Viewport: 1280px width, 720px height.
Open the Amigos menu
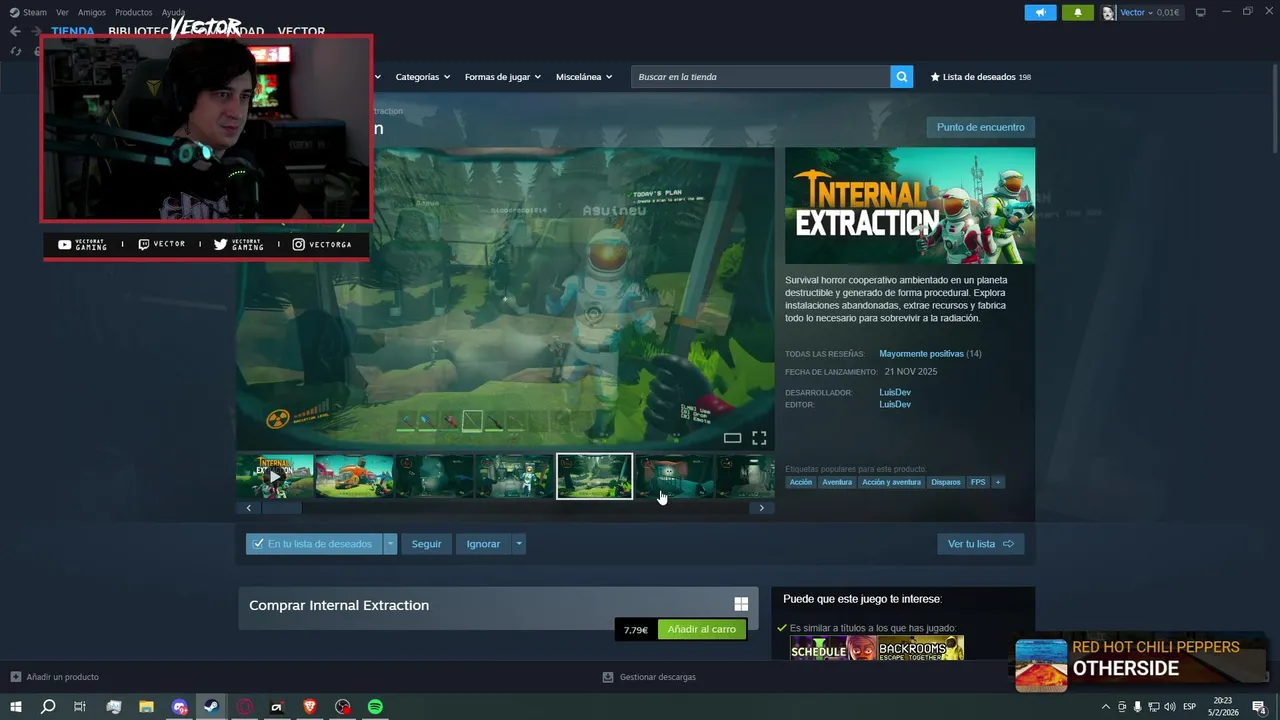point(91,12)
